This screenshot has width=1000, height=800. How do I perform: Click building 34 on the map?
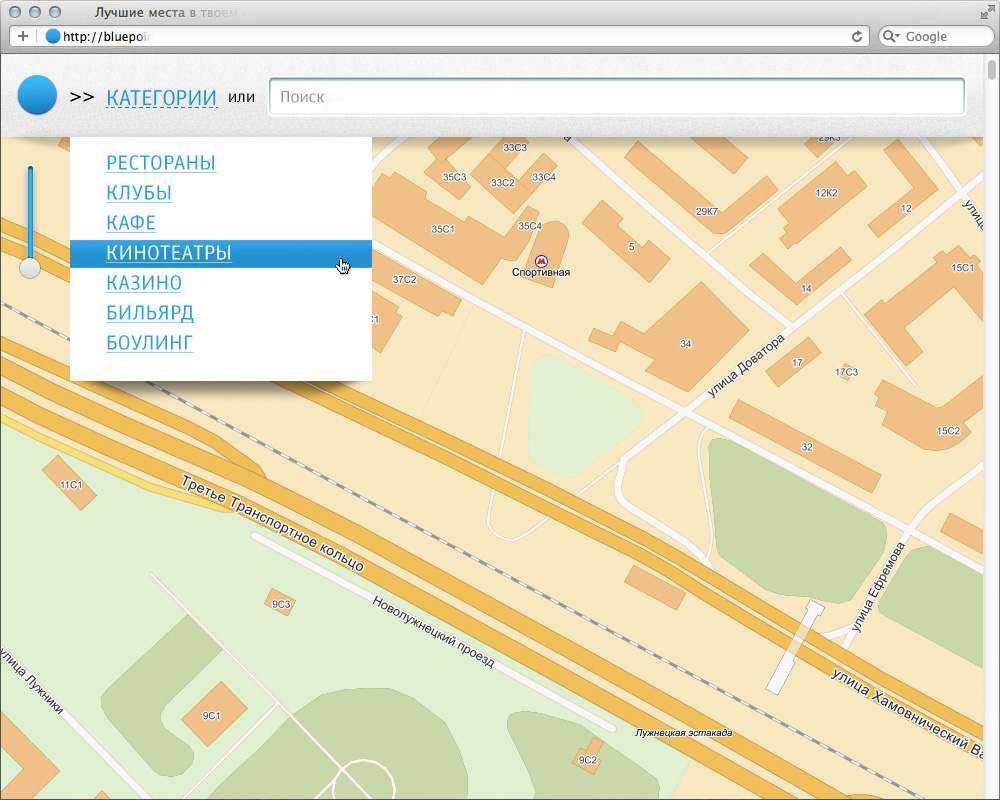[x=685, y=343]
